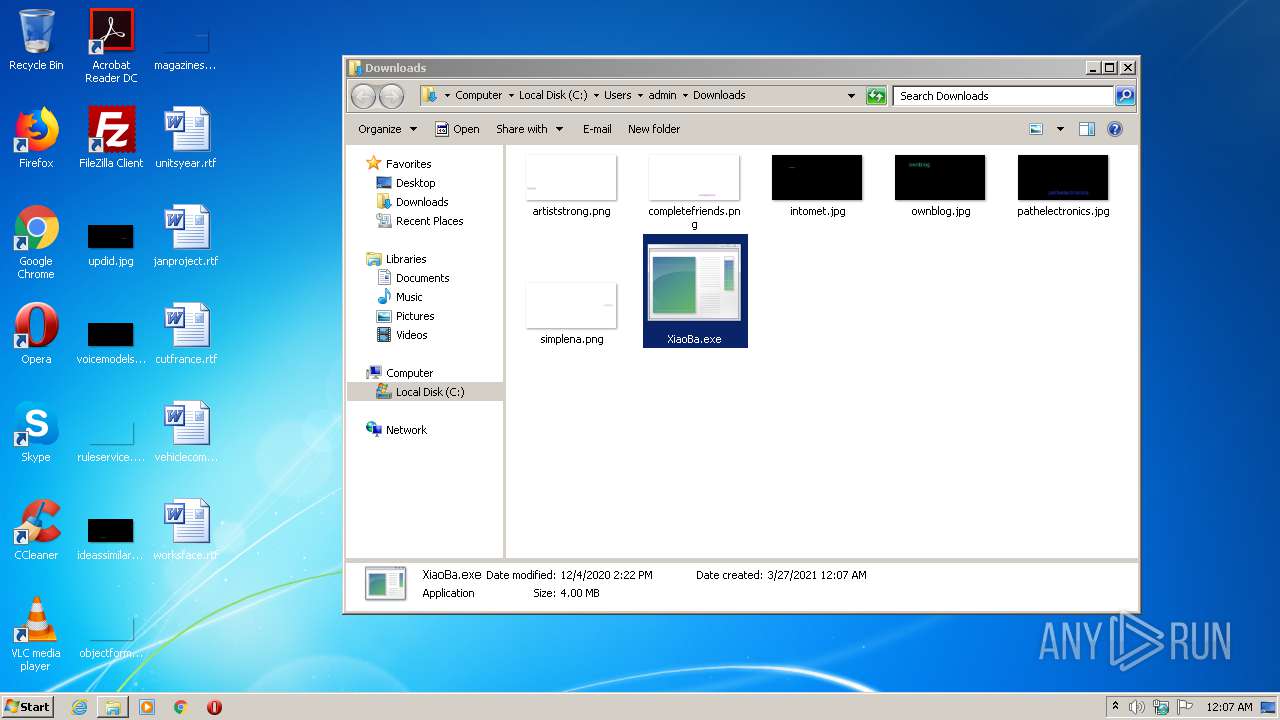This screenshot has height=720, width=1280.
Task: Click volume speaker icon in system tray
Action: click(x=1137, y=707)
